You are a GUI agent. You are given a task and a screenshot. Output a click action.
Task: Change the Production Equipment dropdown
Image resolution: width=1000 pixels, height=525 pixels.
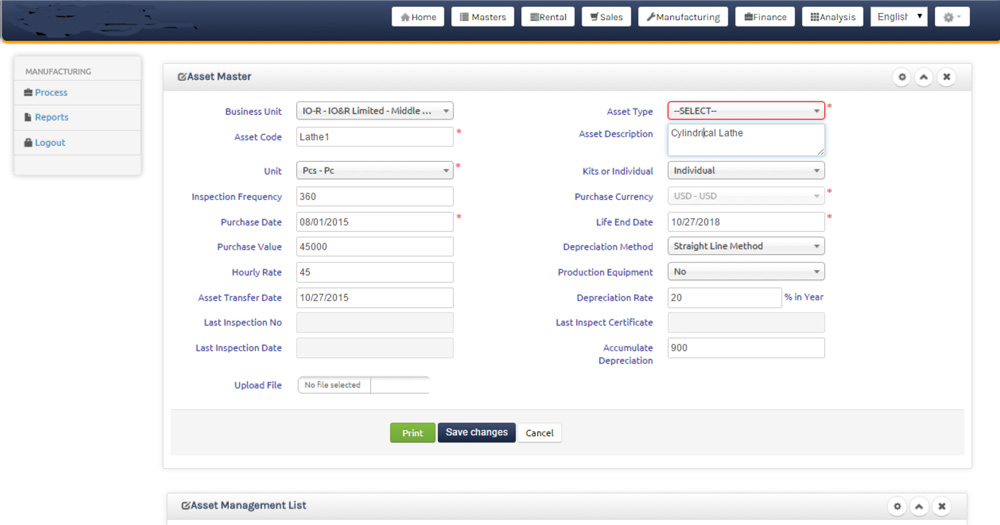[x=746, y=272]
